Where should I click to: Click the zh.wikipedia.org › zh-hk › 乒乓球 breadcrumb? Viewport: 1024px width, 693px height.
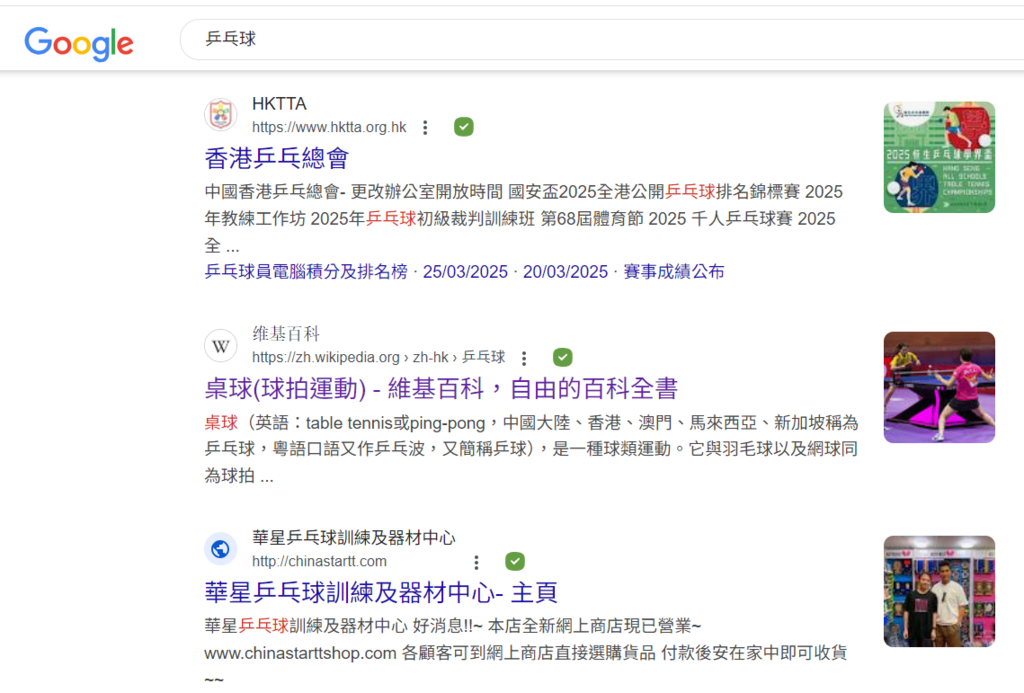(378, 357)
